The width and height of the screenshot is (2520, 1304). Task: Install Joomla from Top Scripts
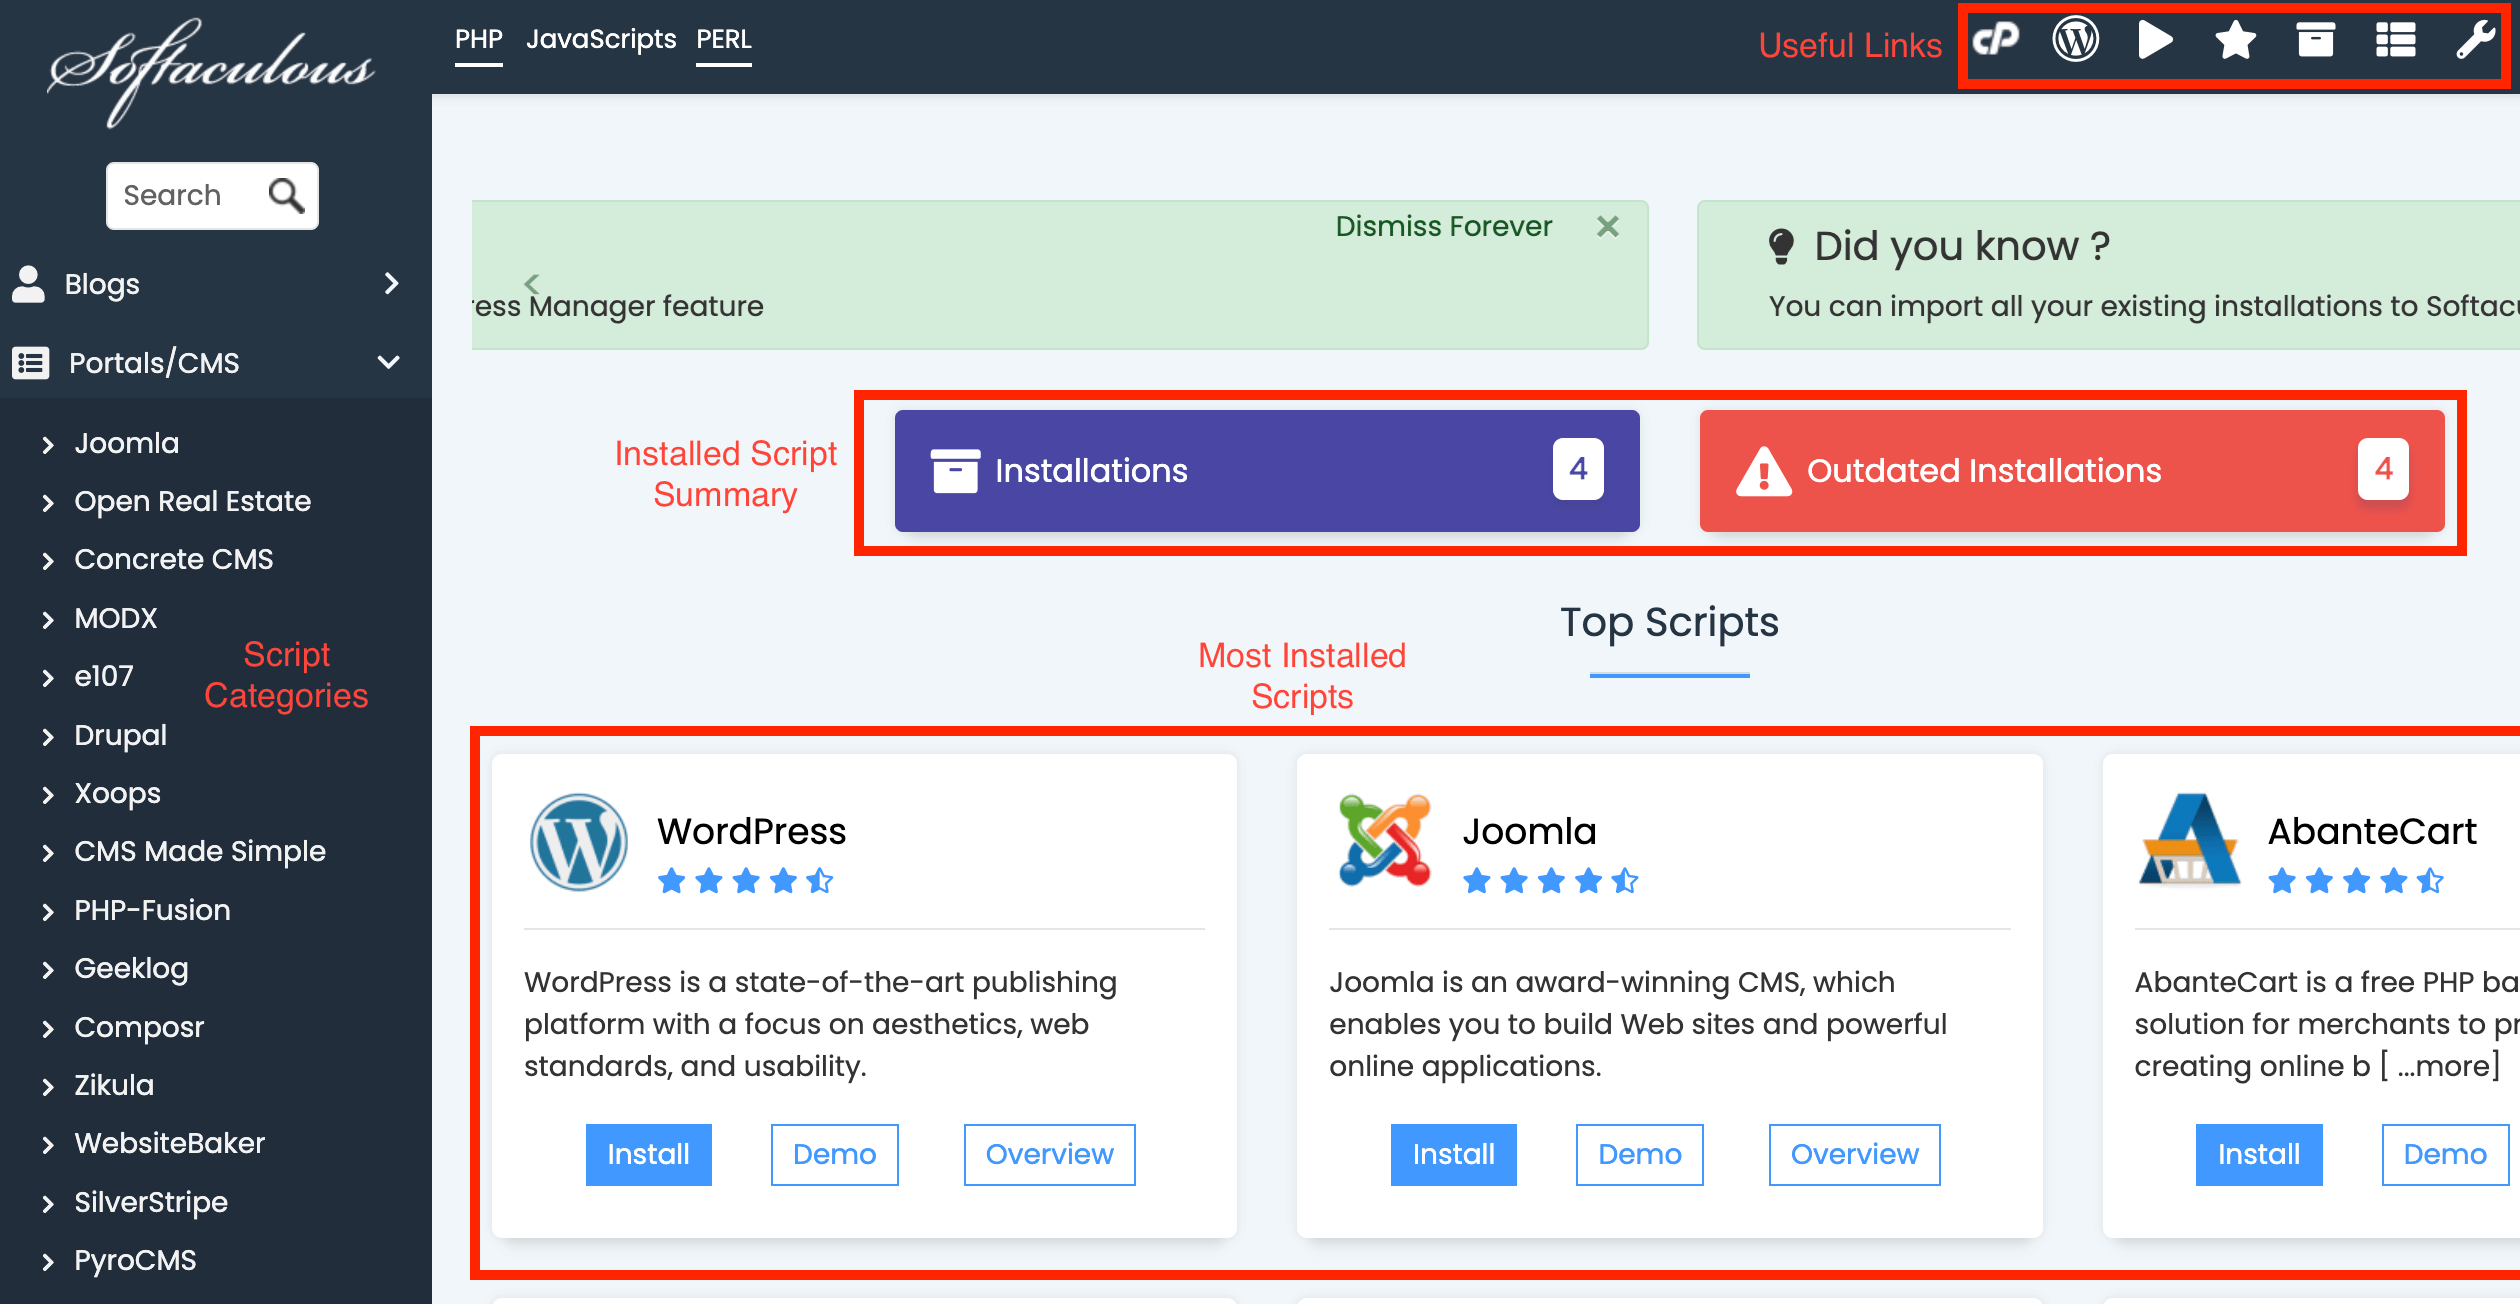[x=1453, y=1154]
